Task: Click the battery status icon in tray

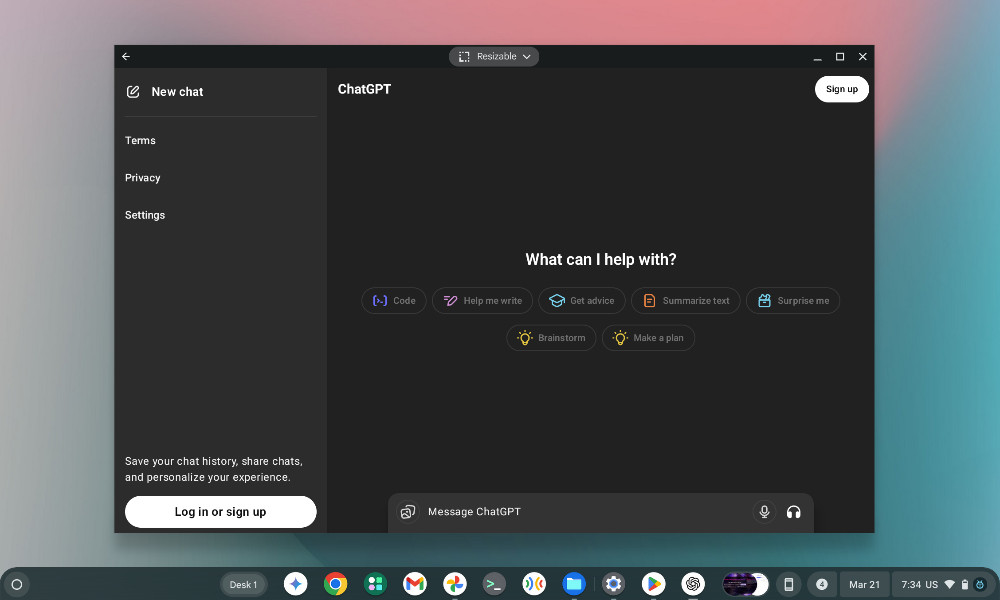Action: pos(965,584)
